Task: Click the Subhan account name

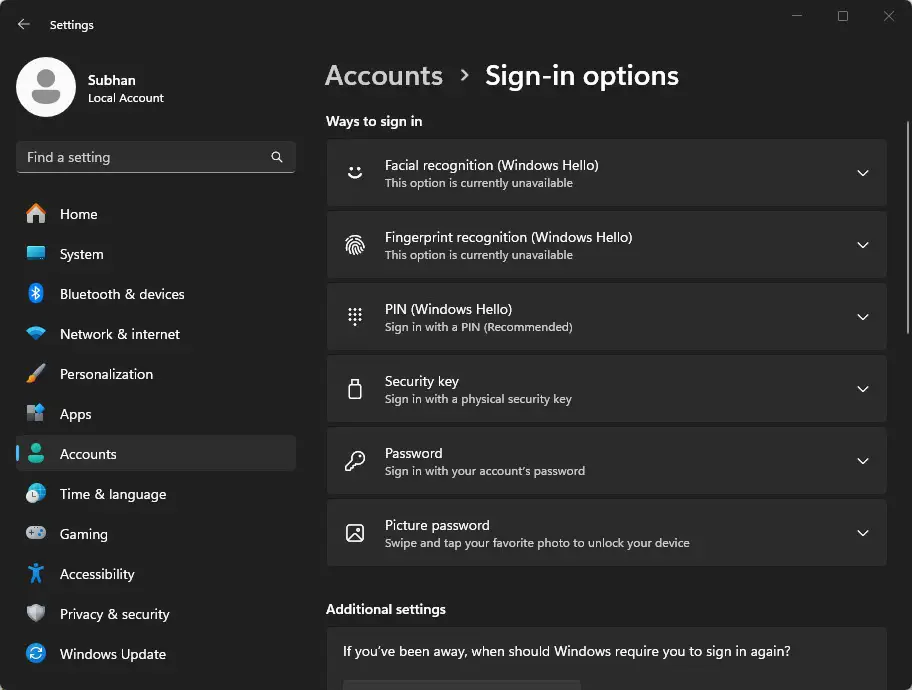Action: coord(112,80)
